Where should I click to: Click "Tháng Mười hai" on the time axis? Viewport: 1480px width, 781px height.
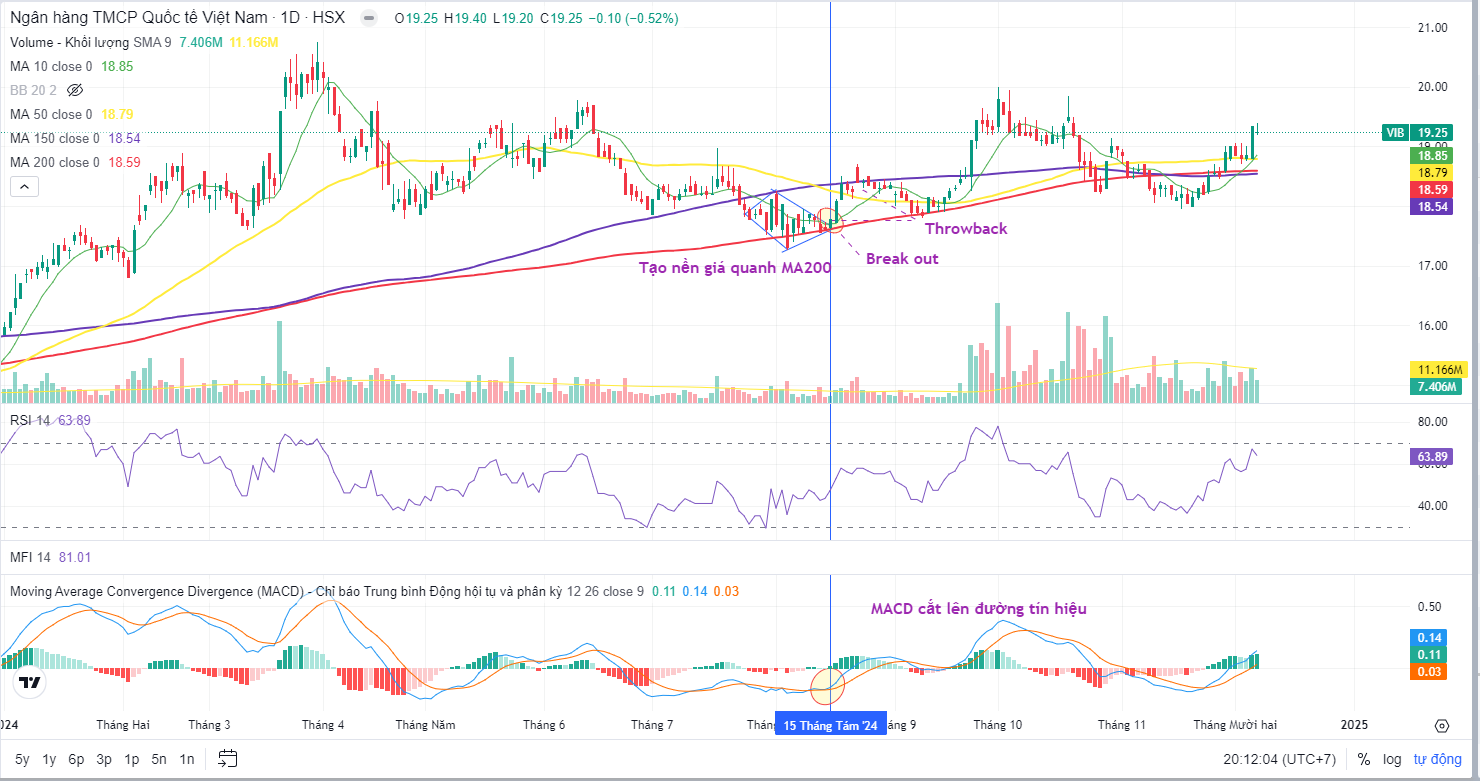[1235, 725]
